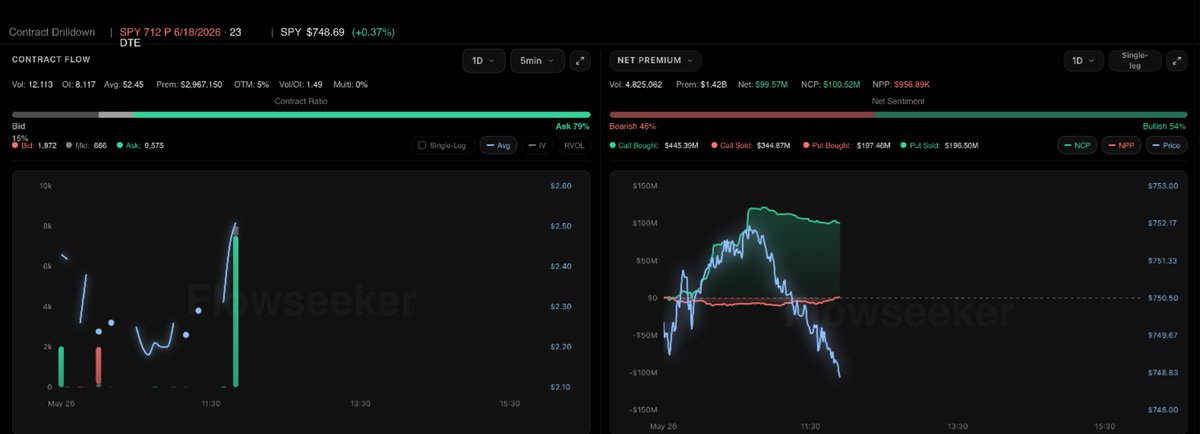Click the Prem: $1.42B value
This screenshot has height=434, width=1200.
tap(704, 85)
